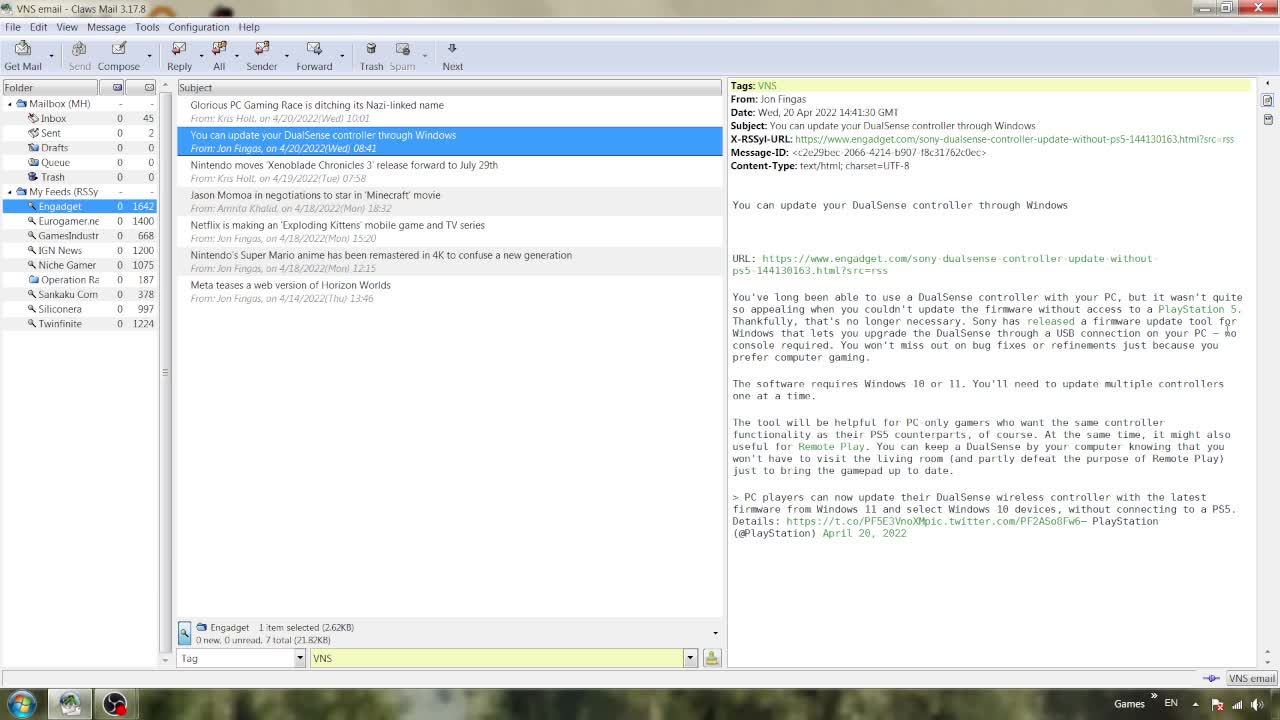The height and width of the screenshot is (720, 1280).
Task: Open Meta teases Horizon Worlds message
Action: 449,291
